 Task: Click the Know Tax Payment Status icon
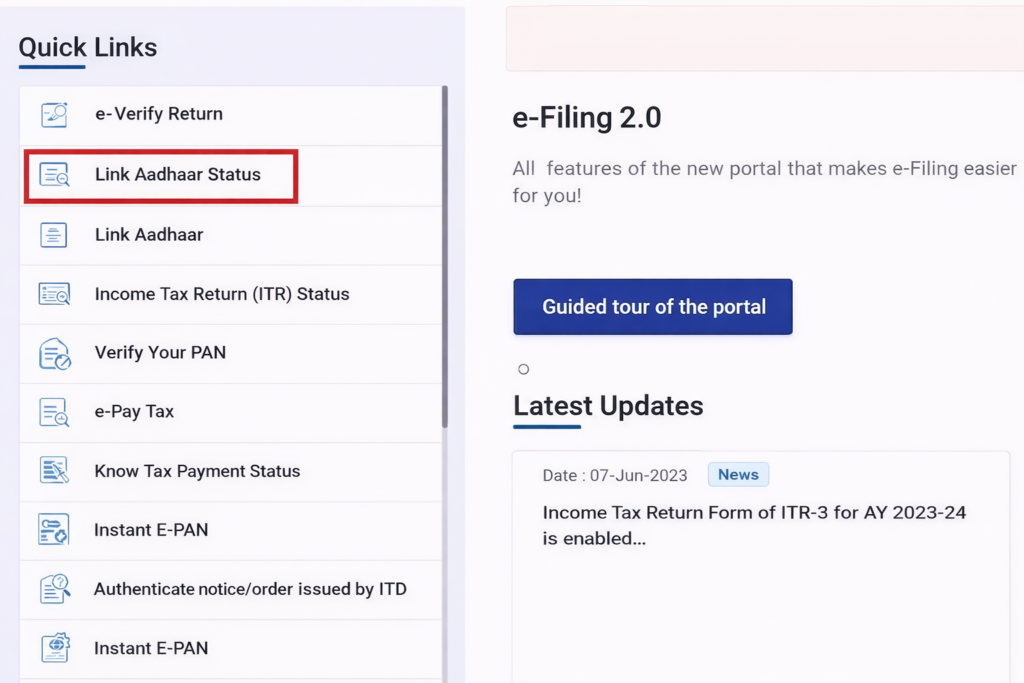point(54,471)
